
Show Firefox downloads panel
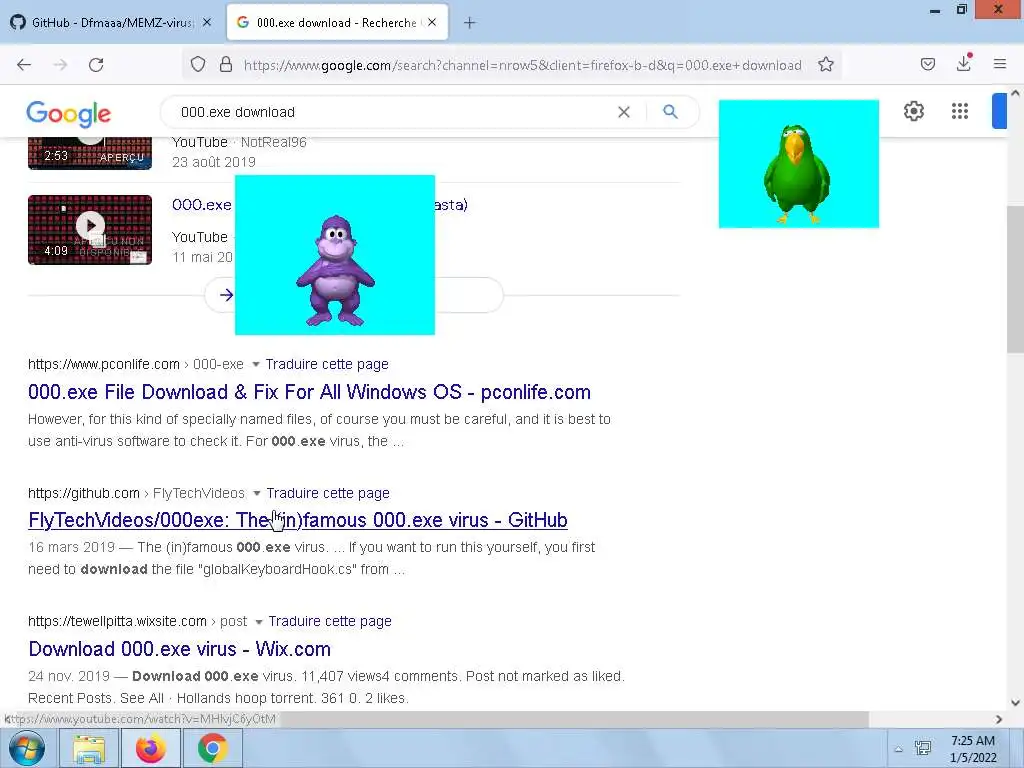tap(963, 63)
